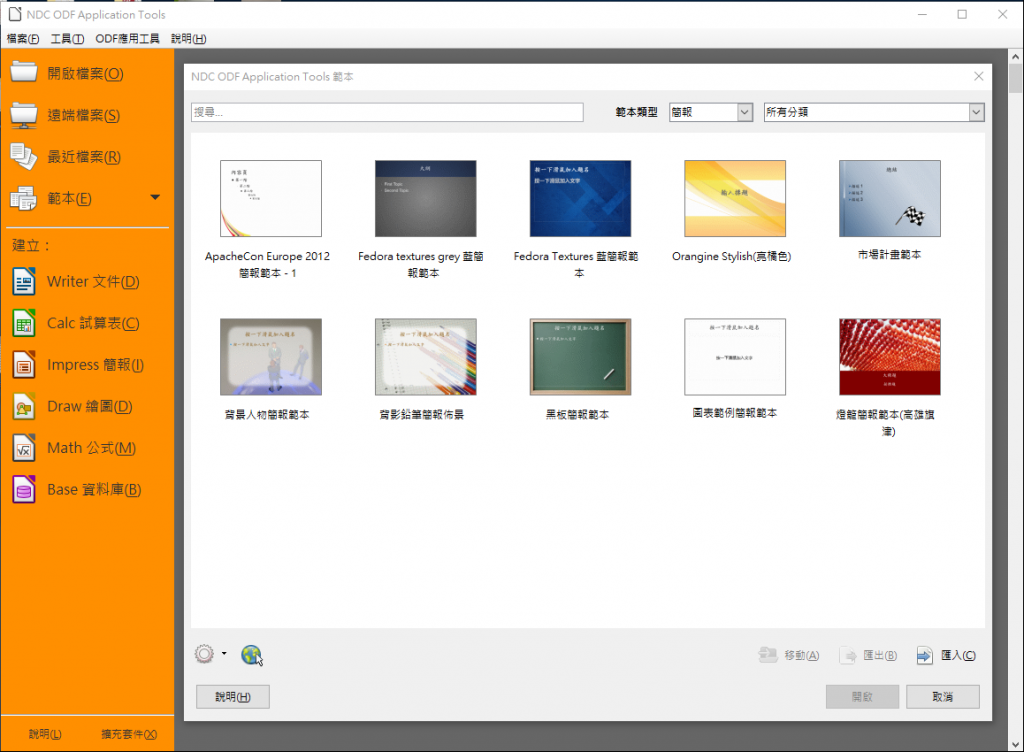Screen dimensions: 1024x752
Task: Expand the 範本 arrow in sidebar
Action: coord(155,198)
